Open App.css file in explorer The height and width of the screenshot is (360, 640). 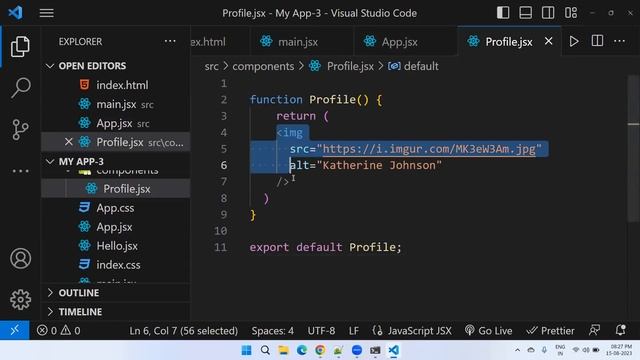(x=116, y=208)
